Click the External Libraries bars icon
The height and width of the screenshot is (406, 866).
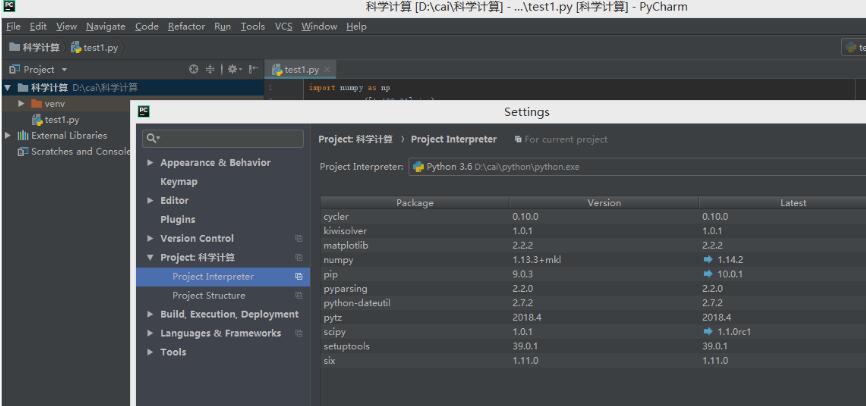(23, 135)
